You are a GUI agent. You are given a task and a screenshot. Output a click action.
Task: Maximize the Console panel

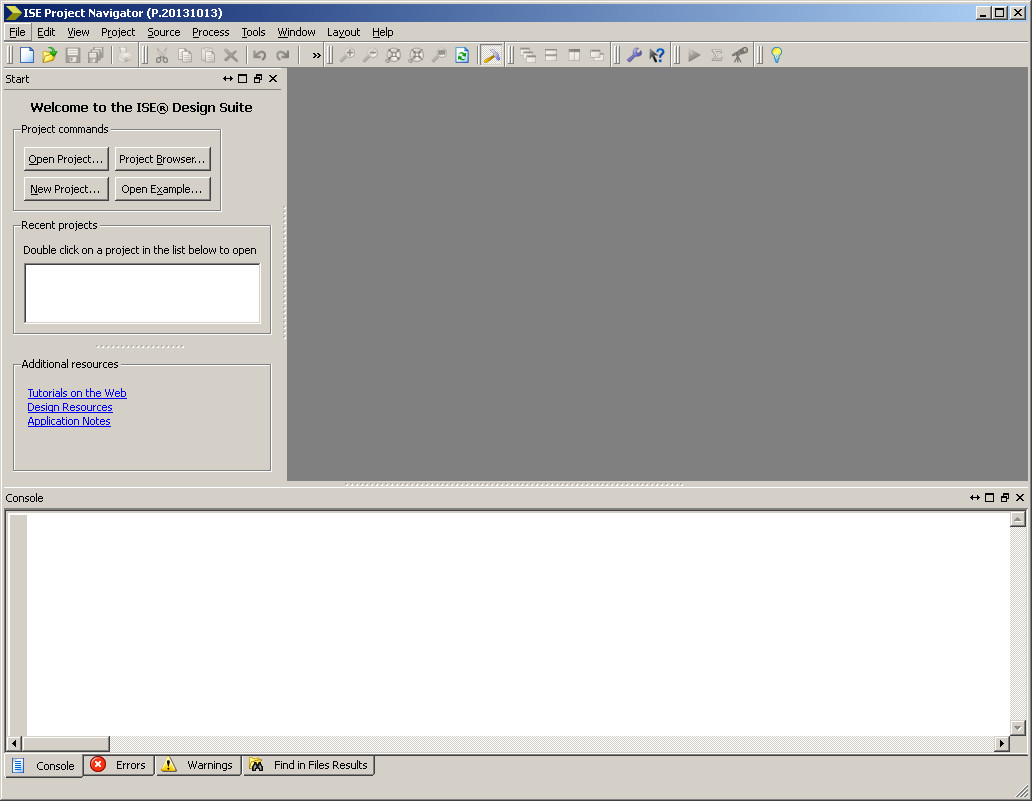click(990, 498)
